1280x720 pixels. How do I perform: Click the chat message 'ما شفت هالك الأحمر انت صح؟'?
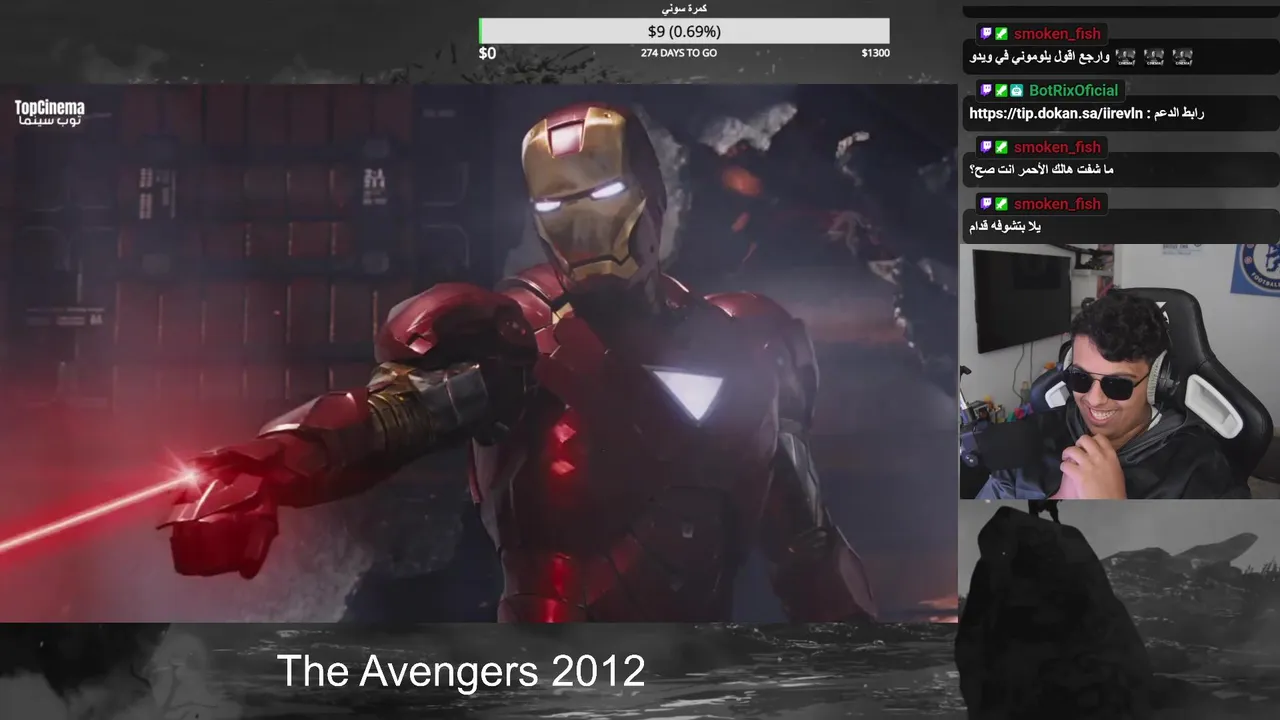point(1041,170)
